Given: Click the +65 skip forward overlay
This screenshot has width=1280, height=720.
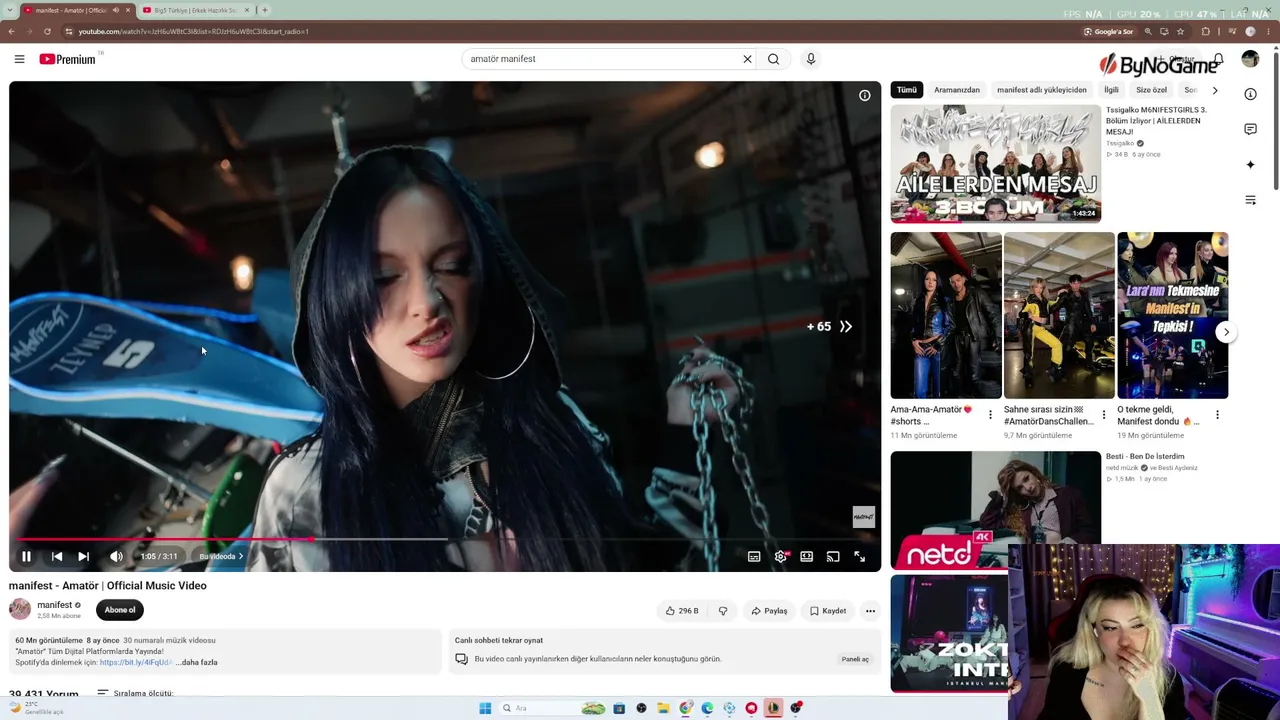Looking at the screenshot, I should click(830, 326).
